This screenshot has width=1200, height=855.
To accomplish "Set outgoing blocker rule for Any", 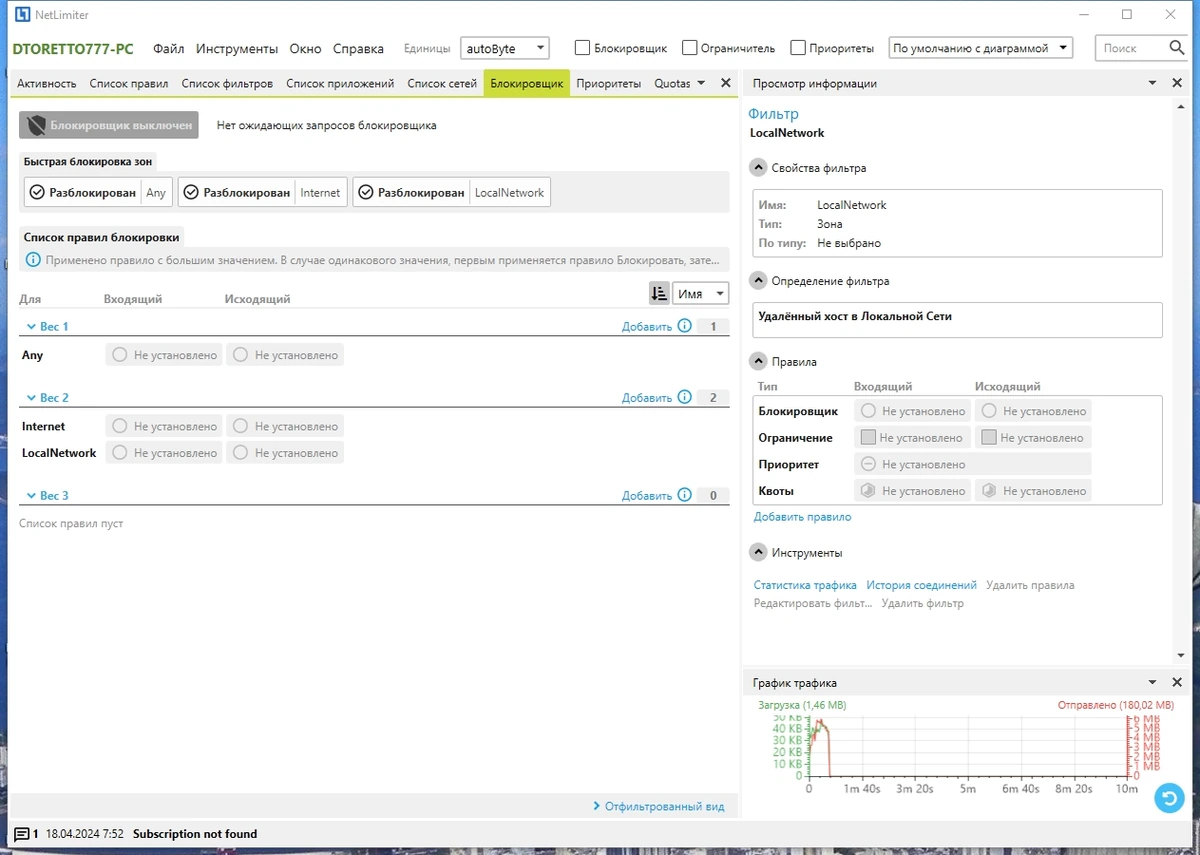I will pos(285,355).
